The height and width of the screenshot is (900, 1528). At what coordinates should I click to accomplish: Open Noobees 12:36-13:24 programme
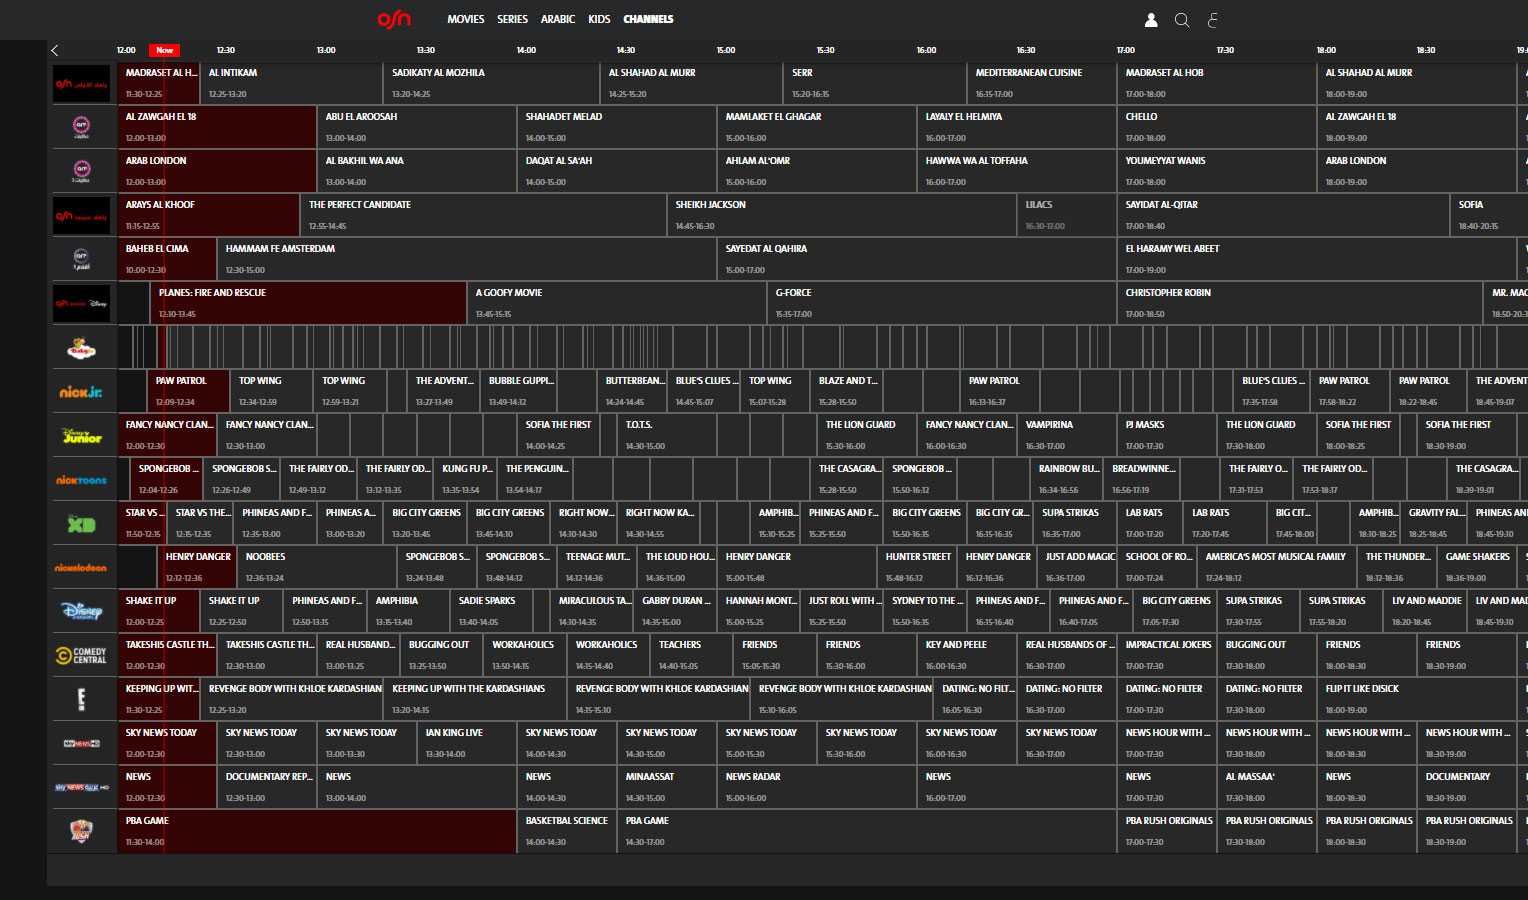pyautogui.click(x=317, y=568)
